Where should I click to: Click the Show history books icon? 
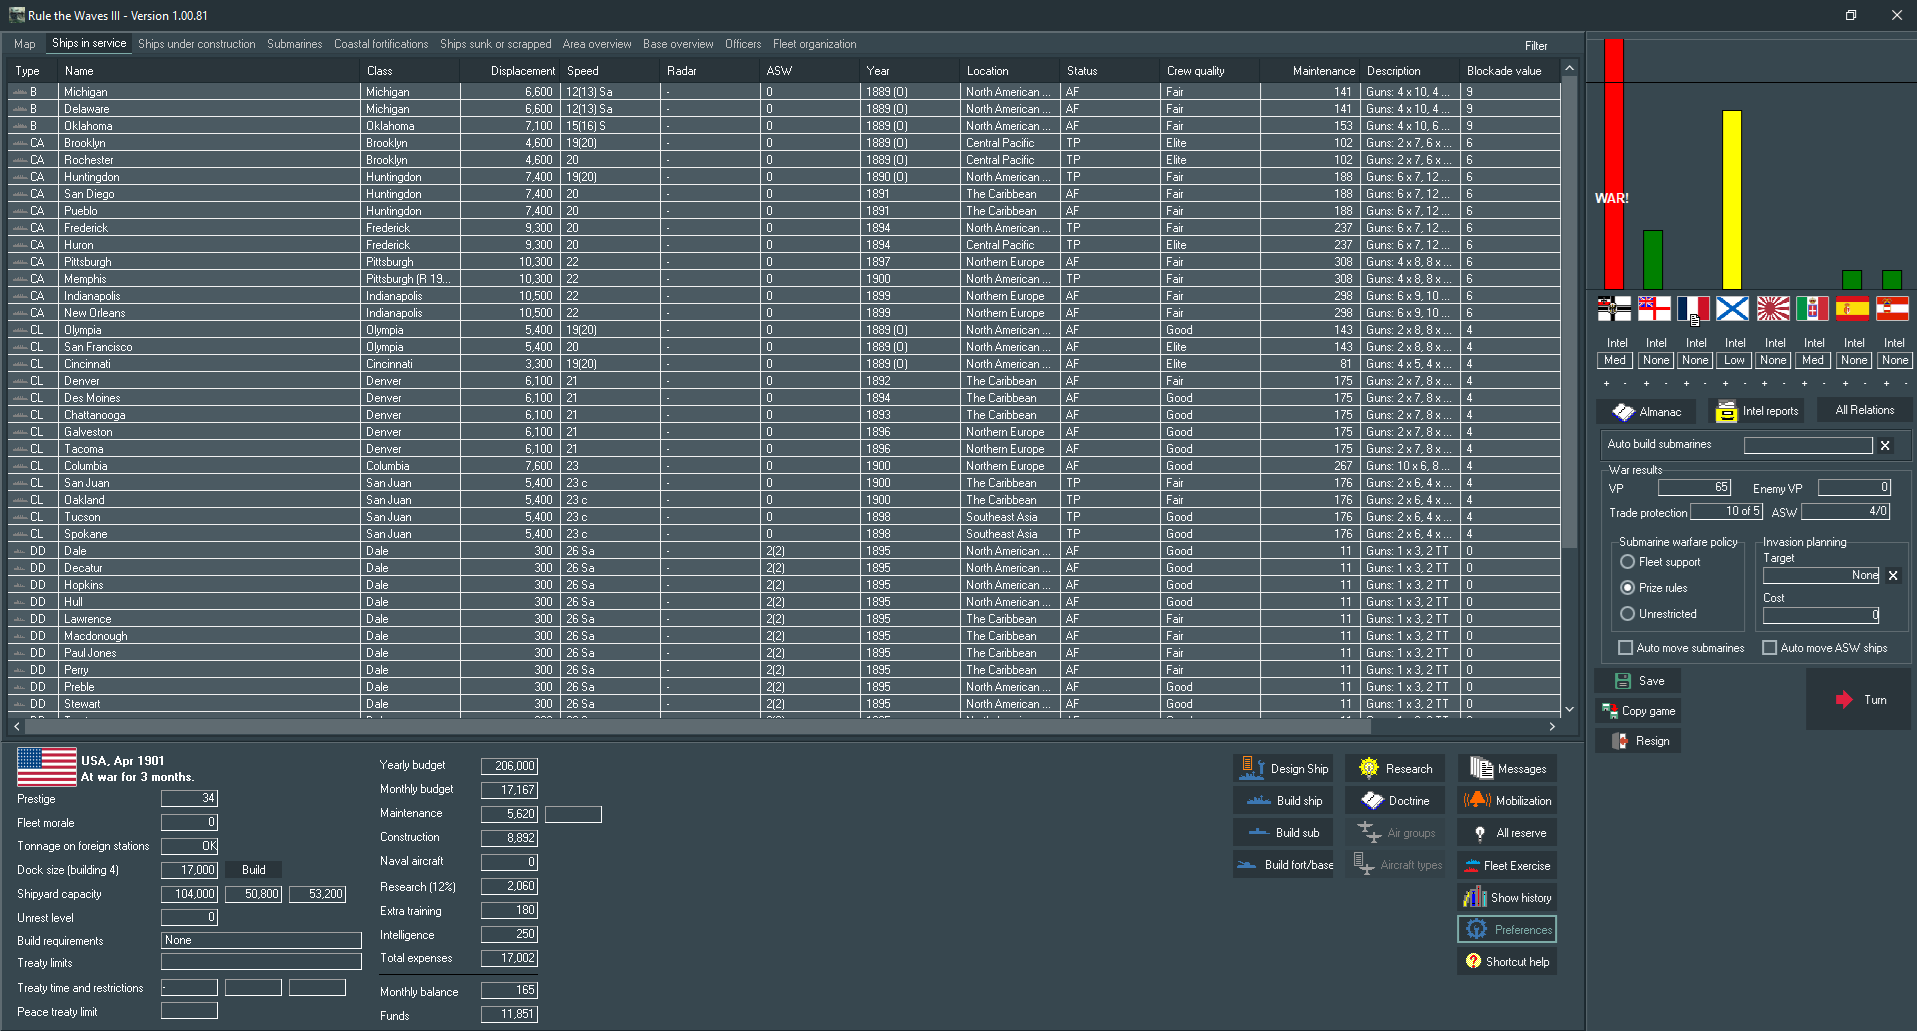pos(1475,897)
